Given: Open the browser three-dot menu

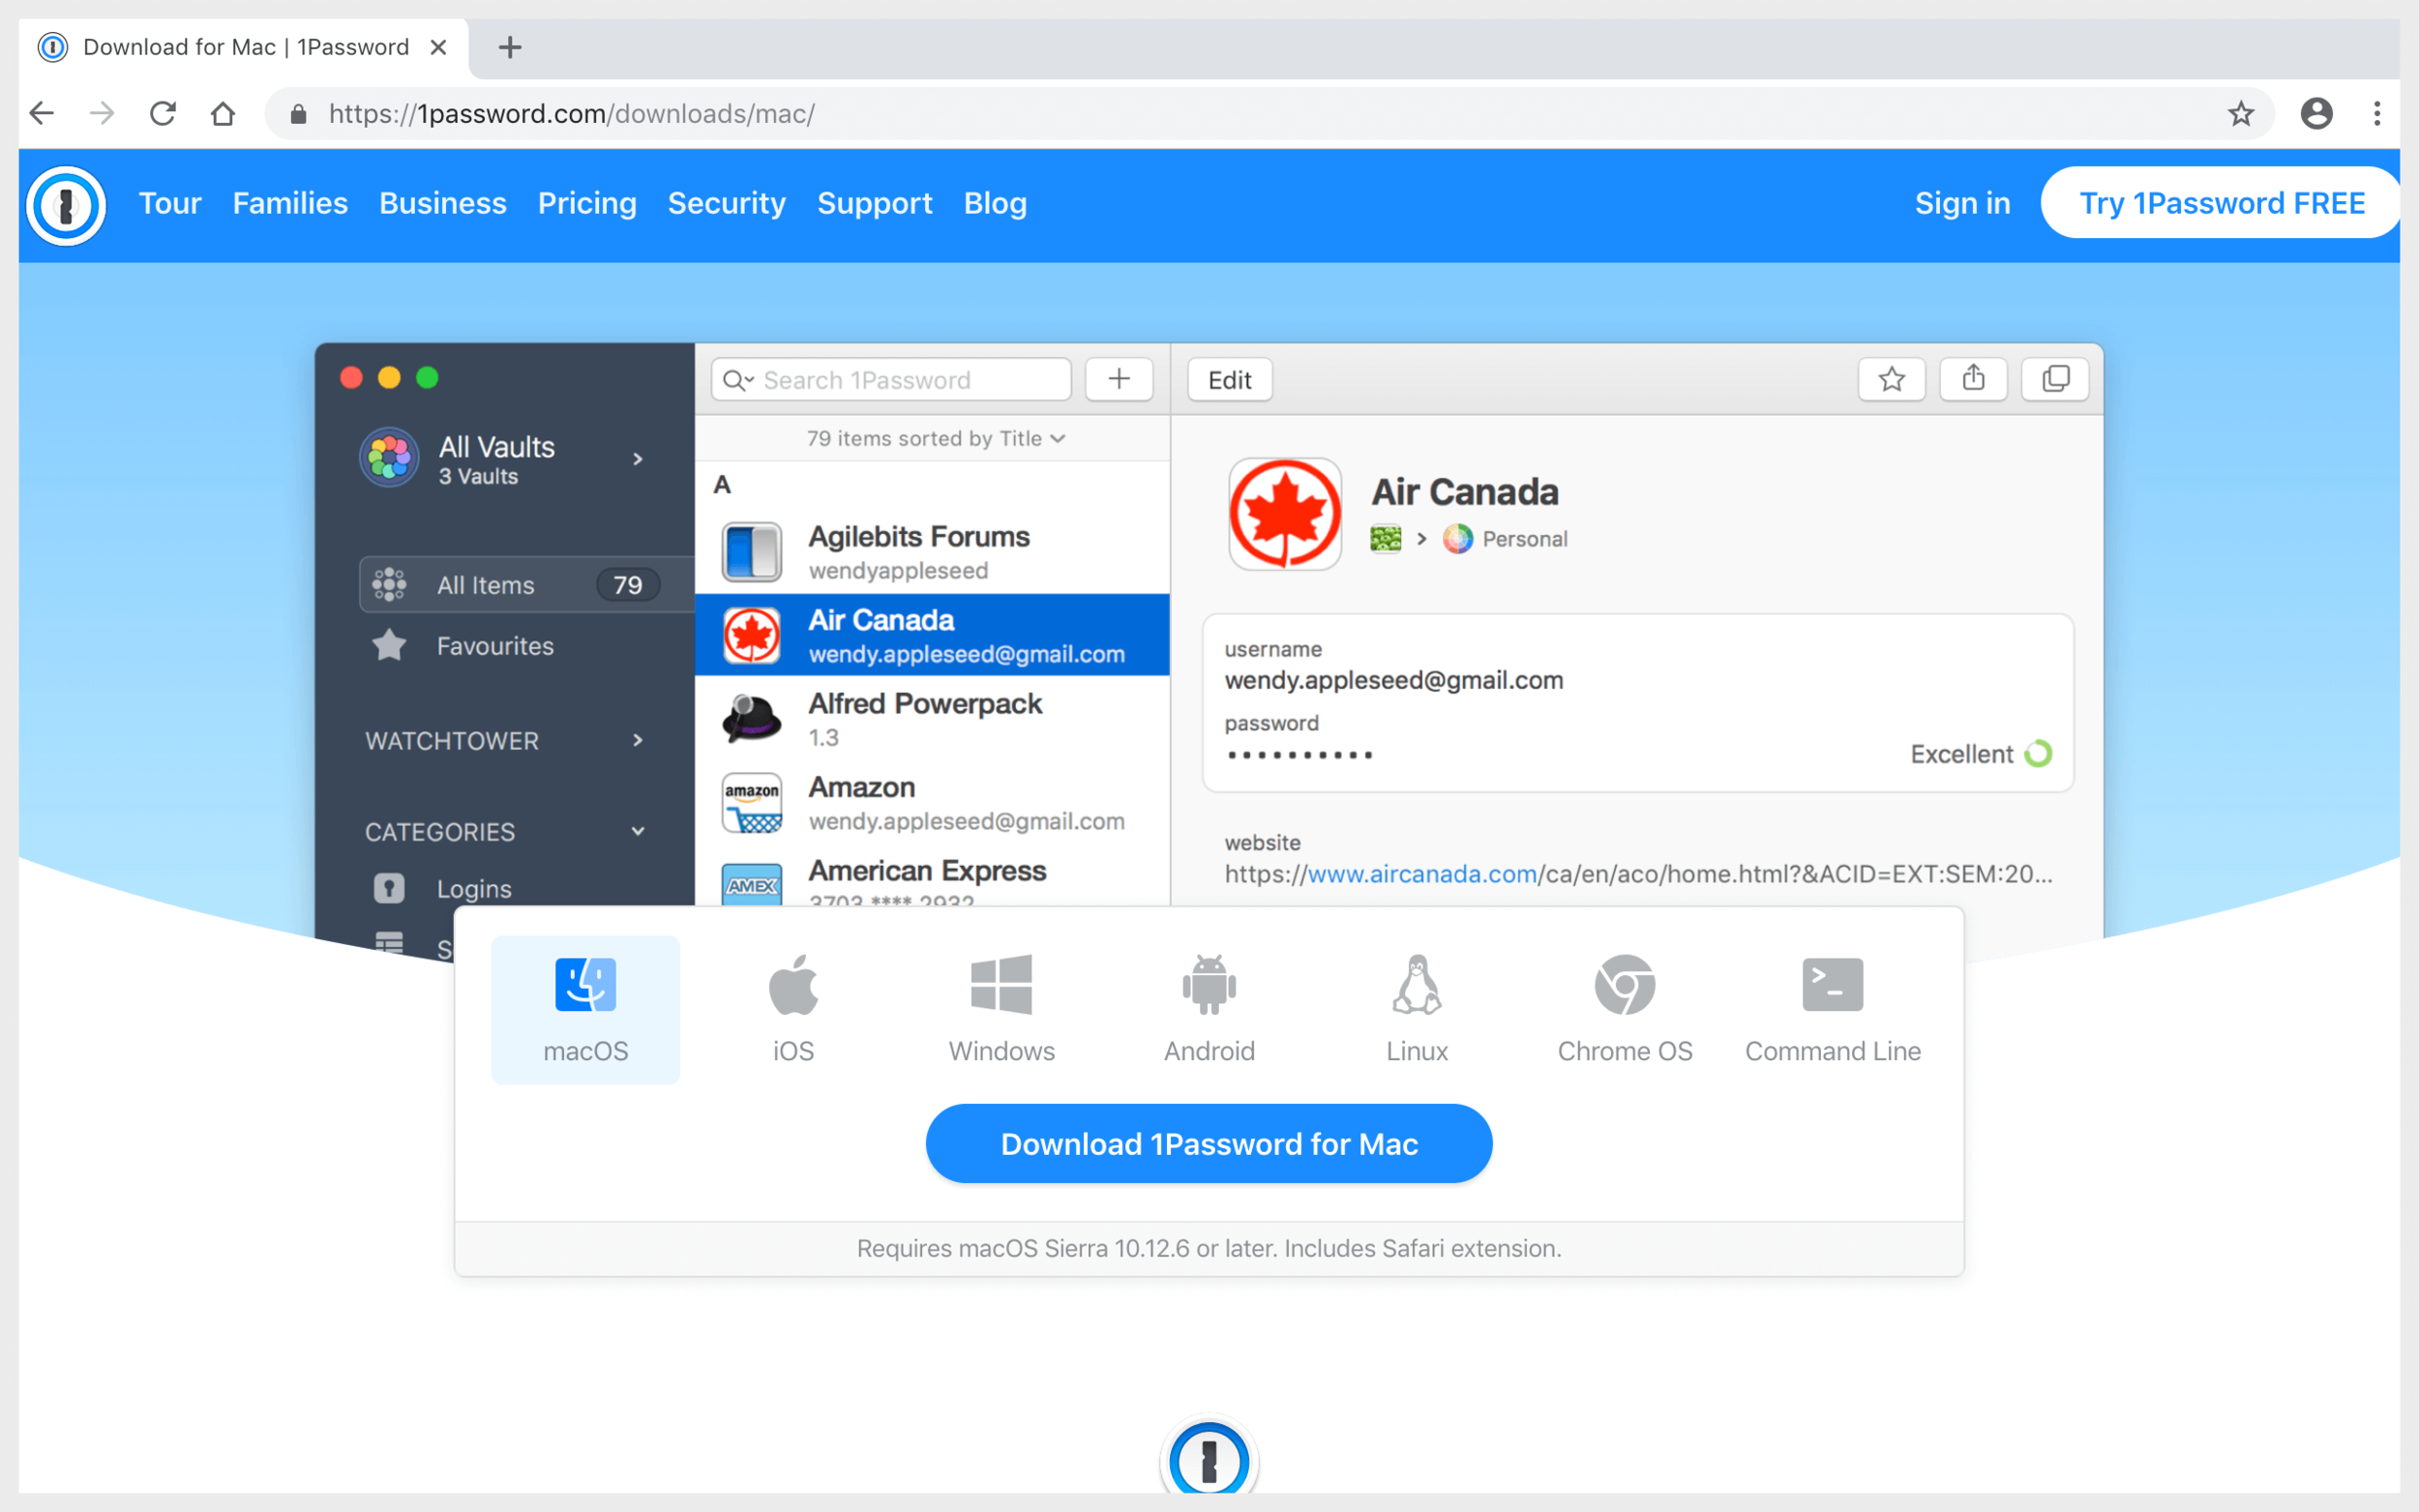Looking at the screenshot, I should tap(2377, 113).
